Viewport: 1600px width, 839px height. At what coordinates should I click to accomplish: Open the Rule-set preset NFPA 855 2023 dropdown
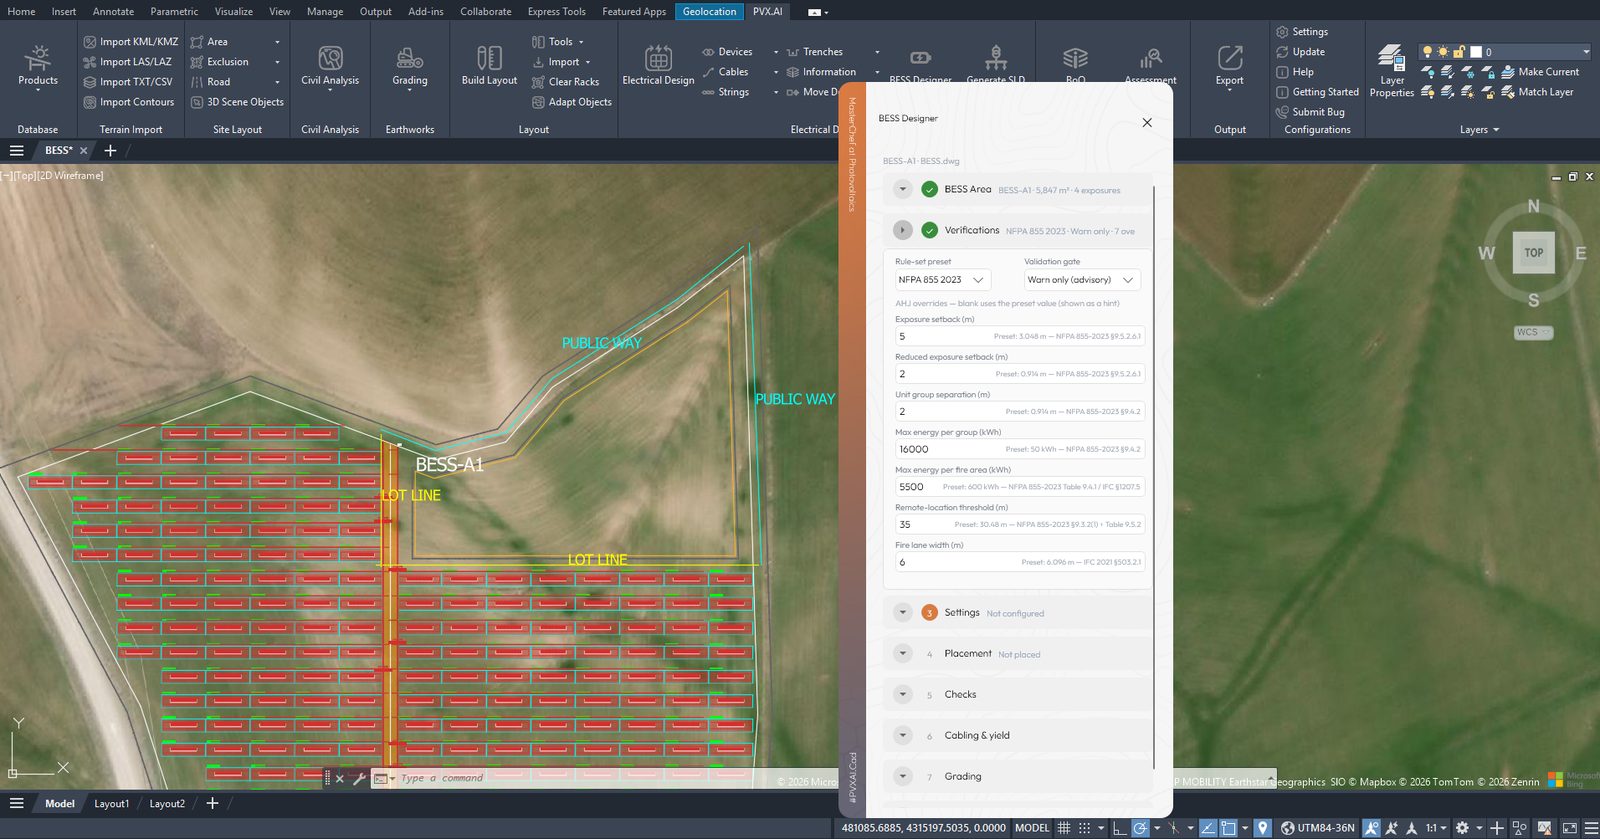[942, 280]
